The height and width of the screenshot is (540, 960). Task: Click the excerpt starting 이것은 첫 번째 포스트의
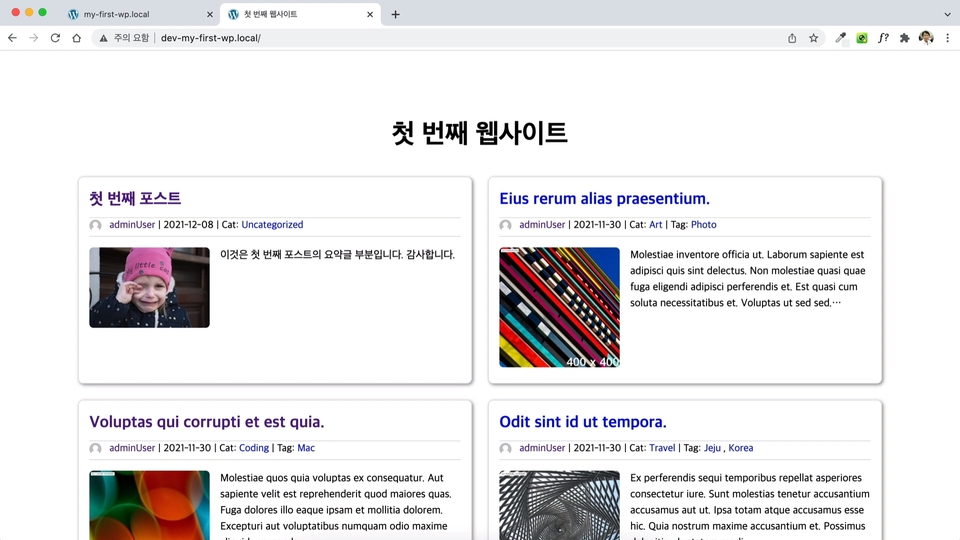(337, 255)
